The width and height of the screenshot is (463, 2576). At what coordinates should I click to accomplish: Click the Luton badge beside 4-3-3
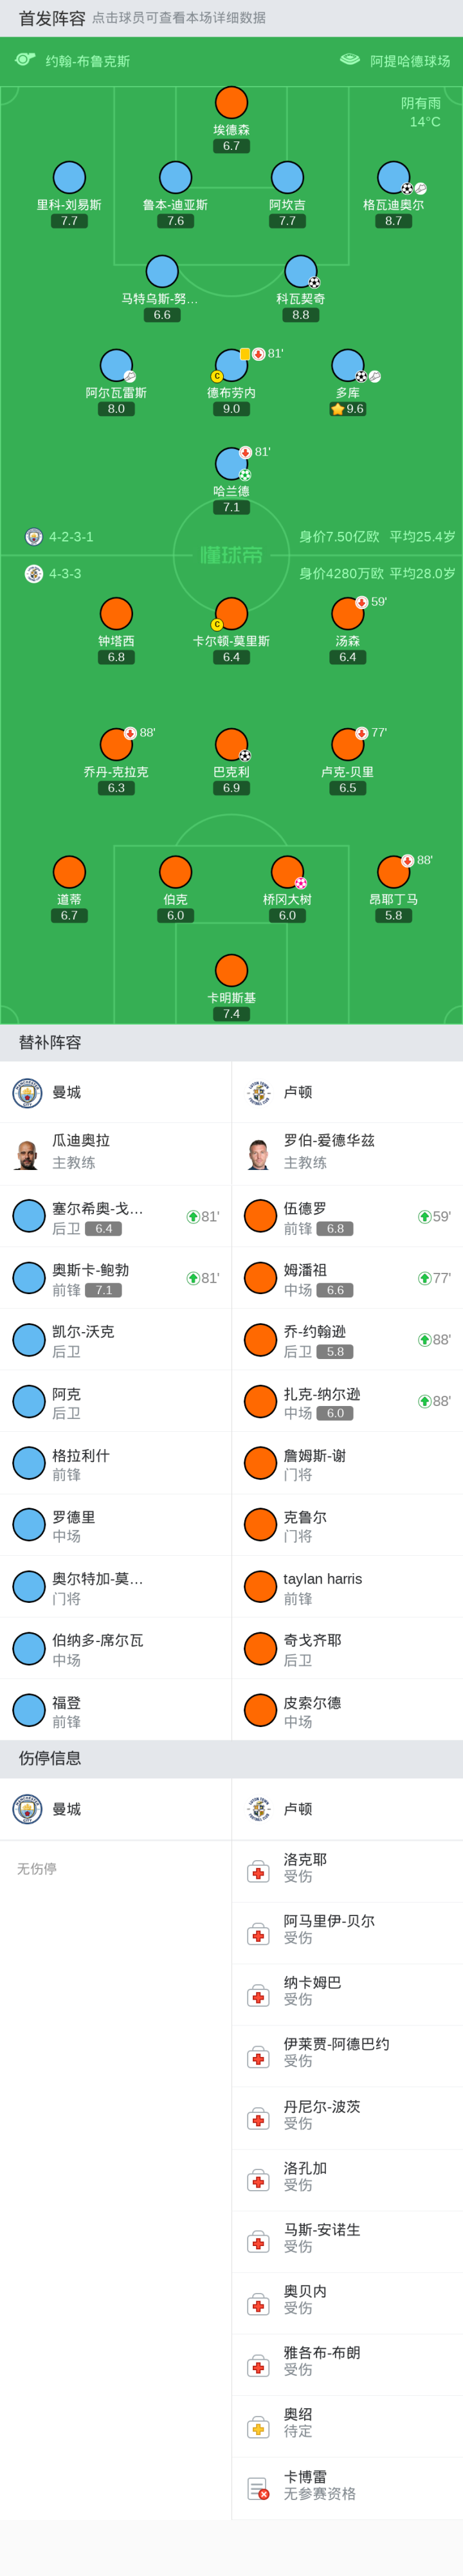34,574
